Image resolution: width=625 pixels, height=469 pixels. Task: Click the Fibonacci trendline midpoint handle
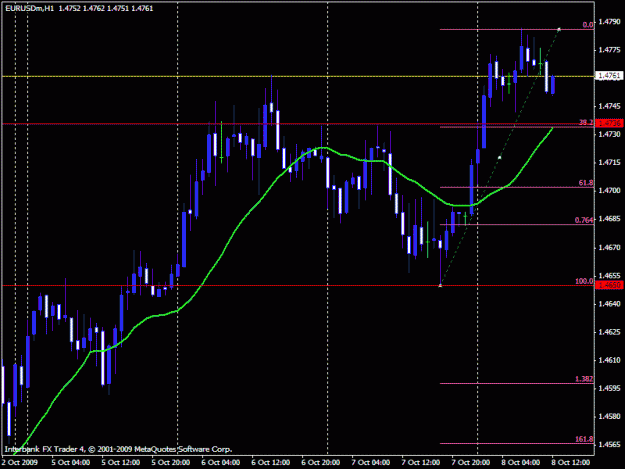[x=499, y=157]
